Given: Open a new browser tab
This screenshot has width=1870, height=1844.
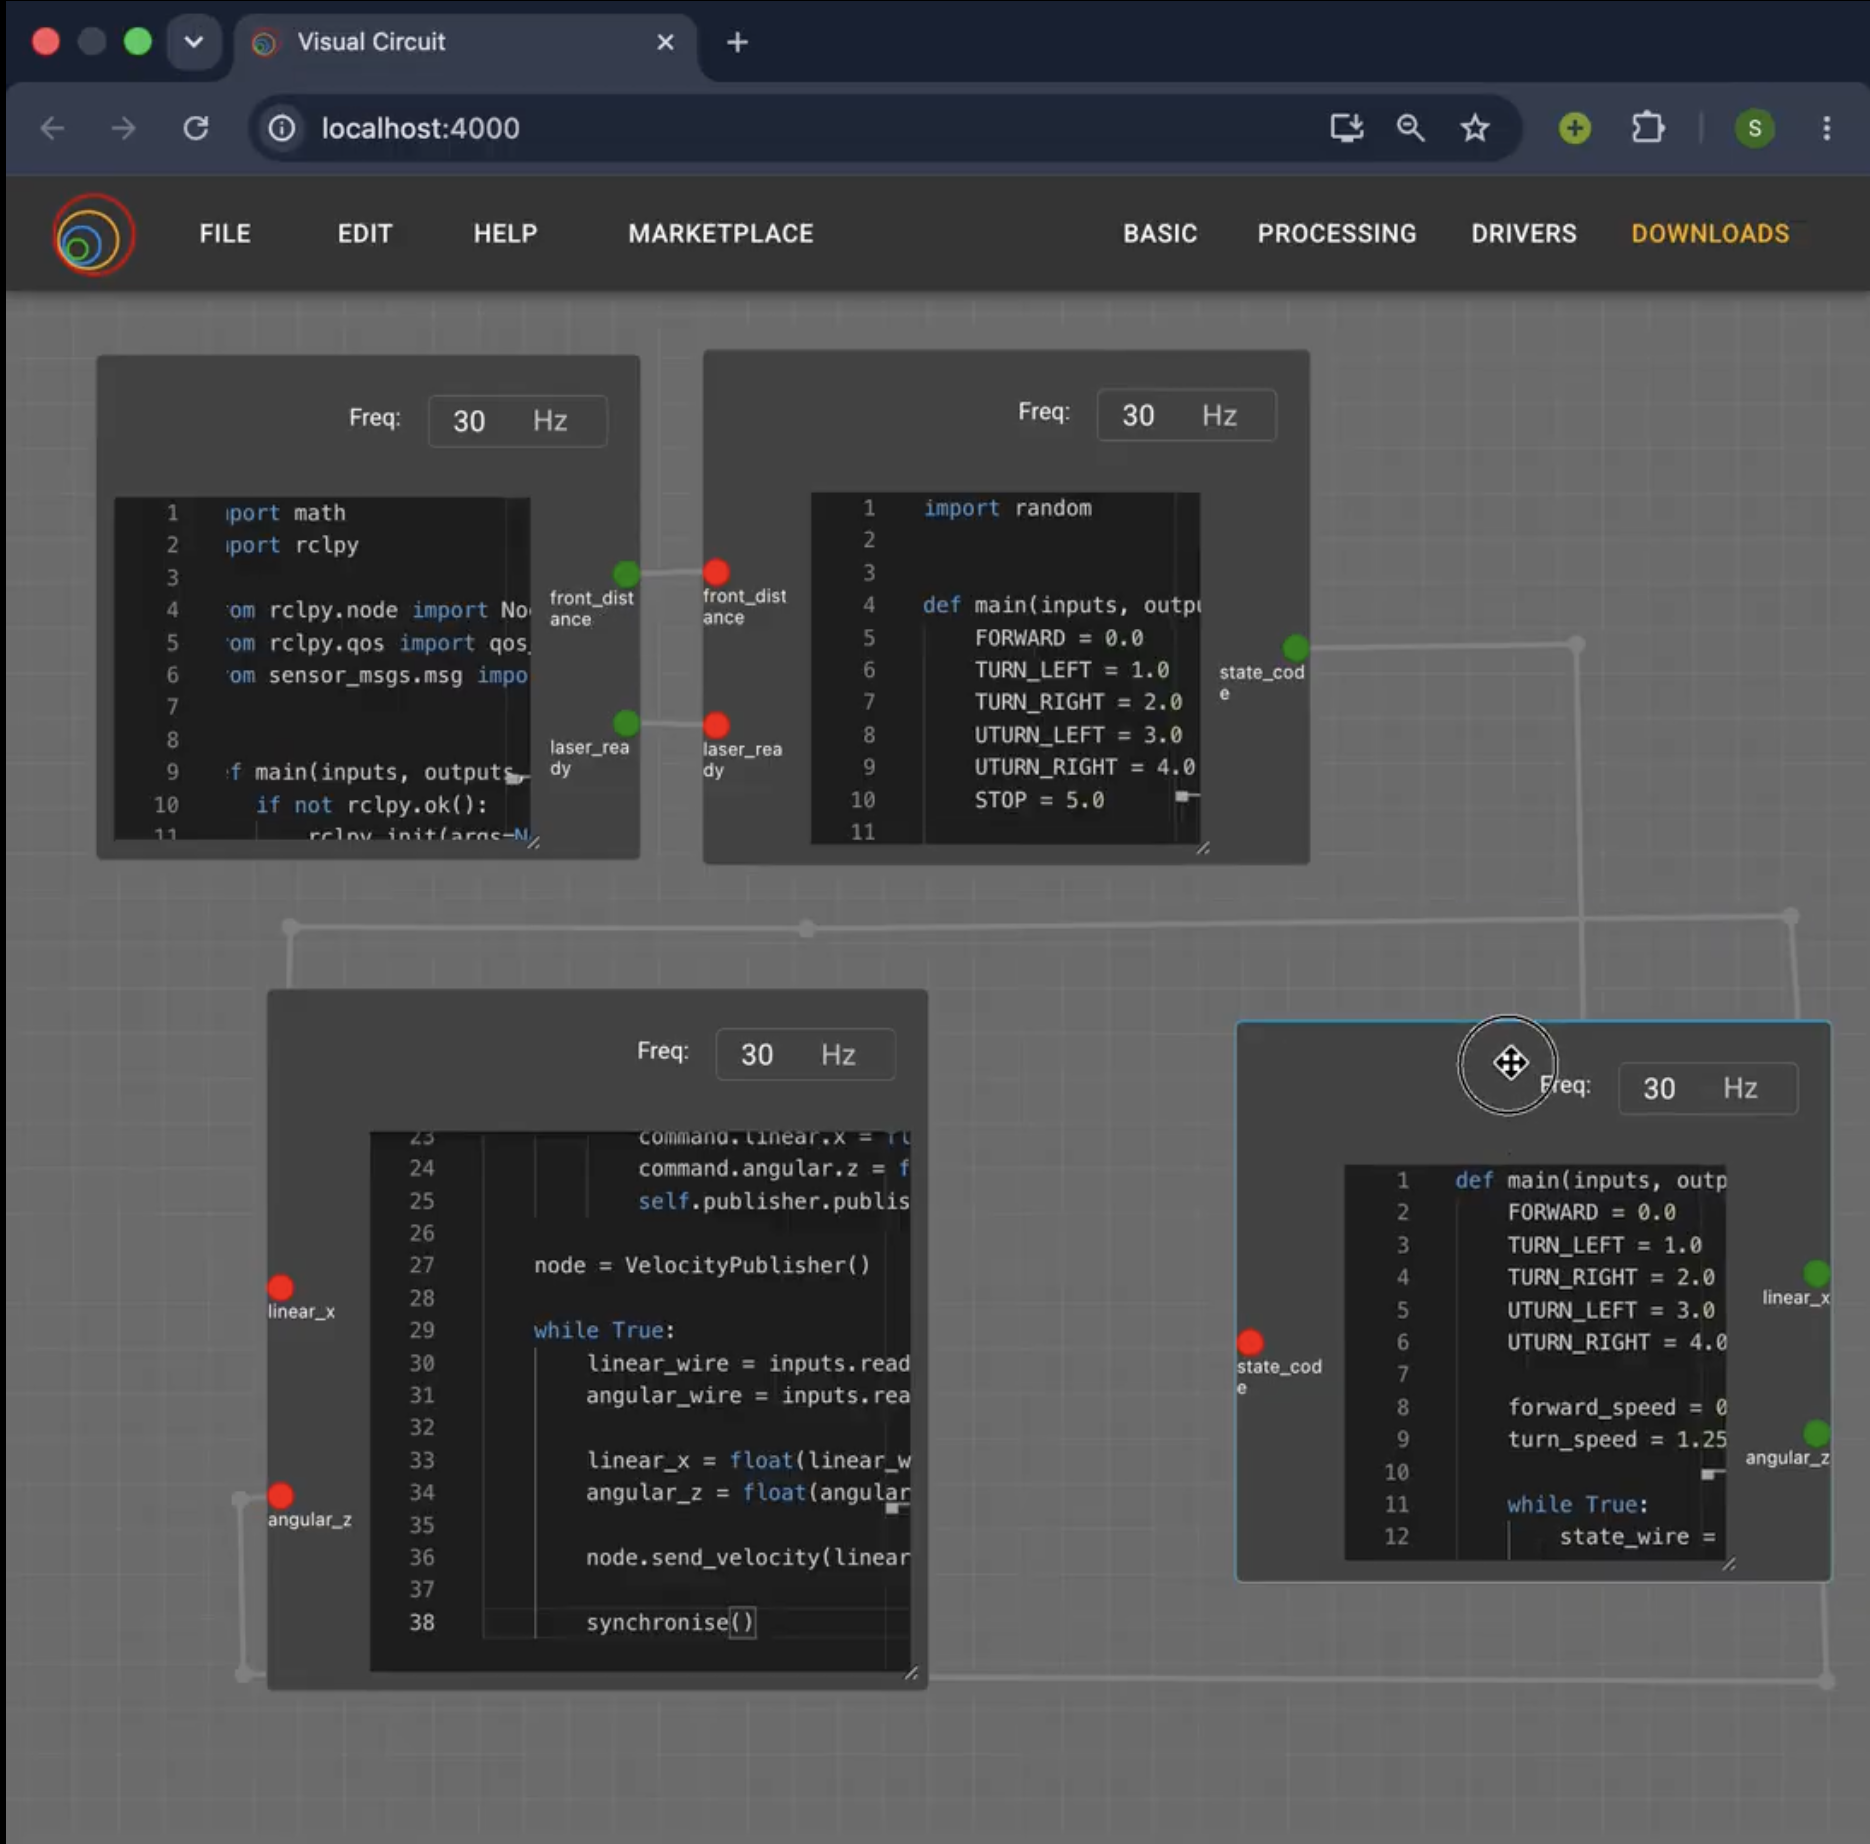Looking at the screenshot, I should (x=737, y=42).
